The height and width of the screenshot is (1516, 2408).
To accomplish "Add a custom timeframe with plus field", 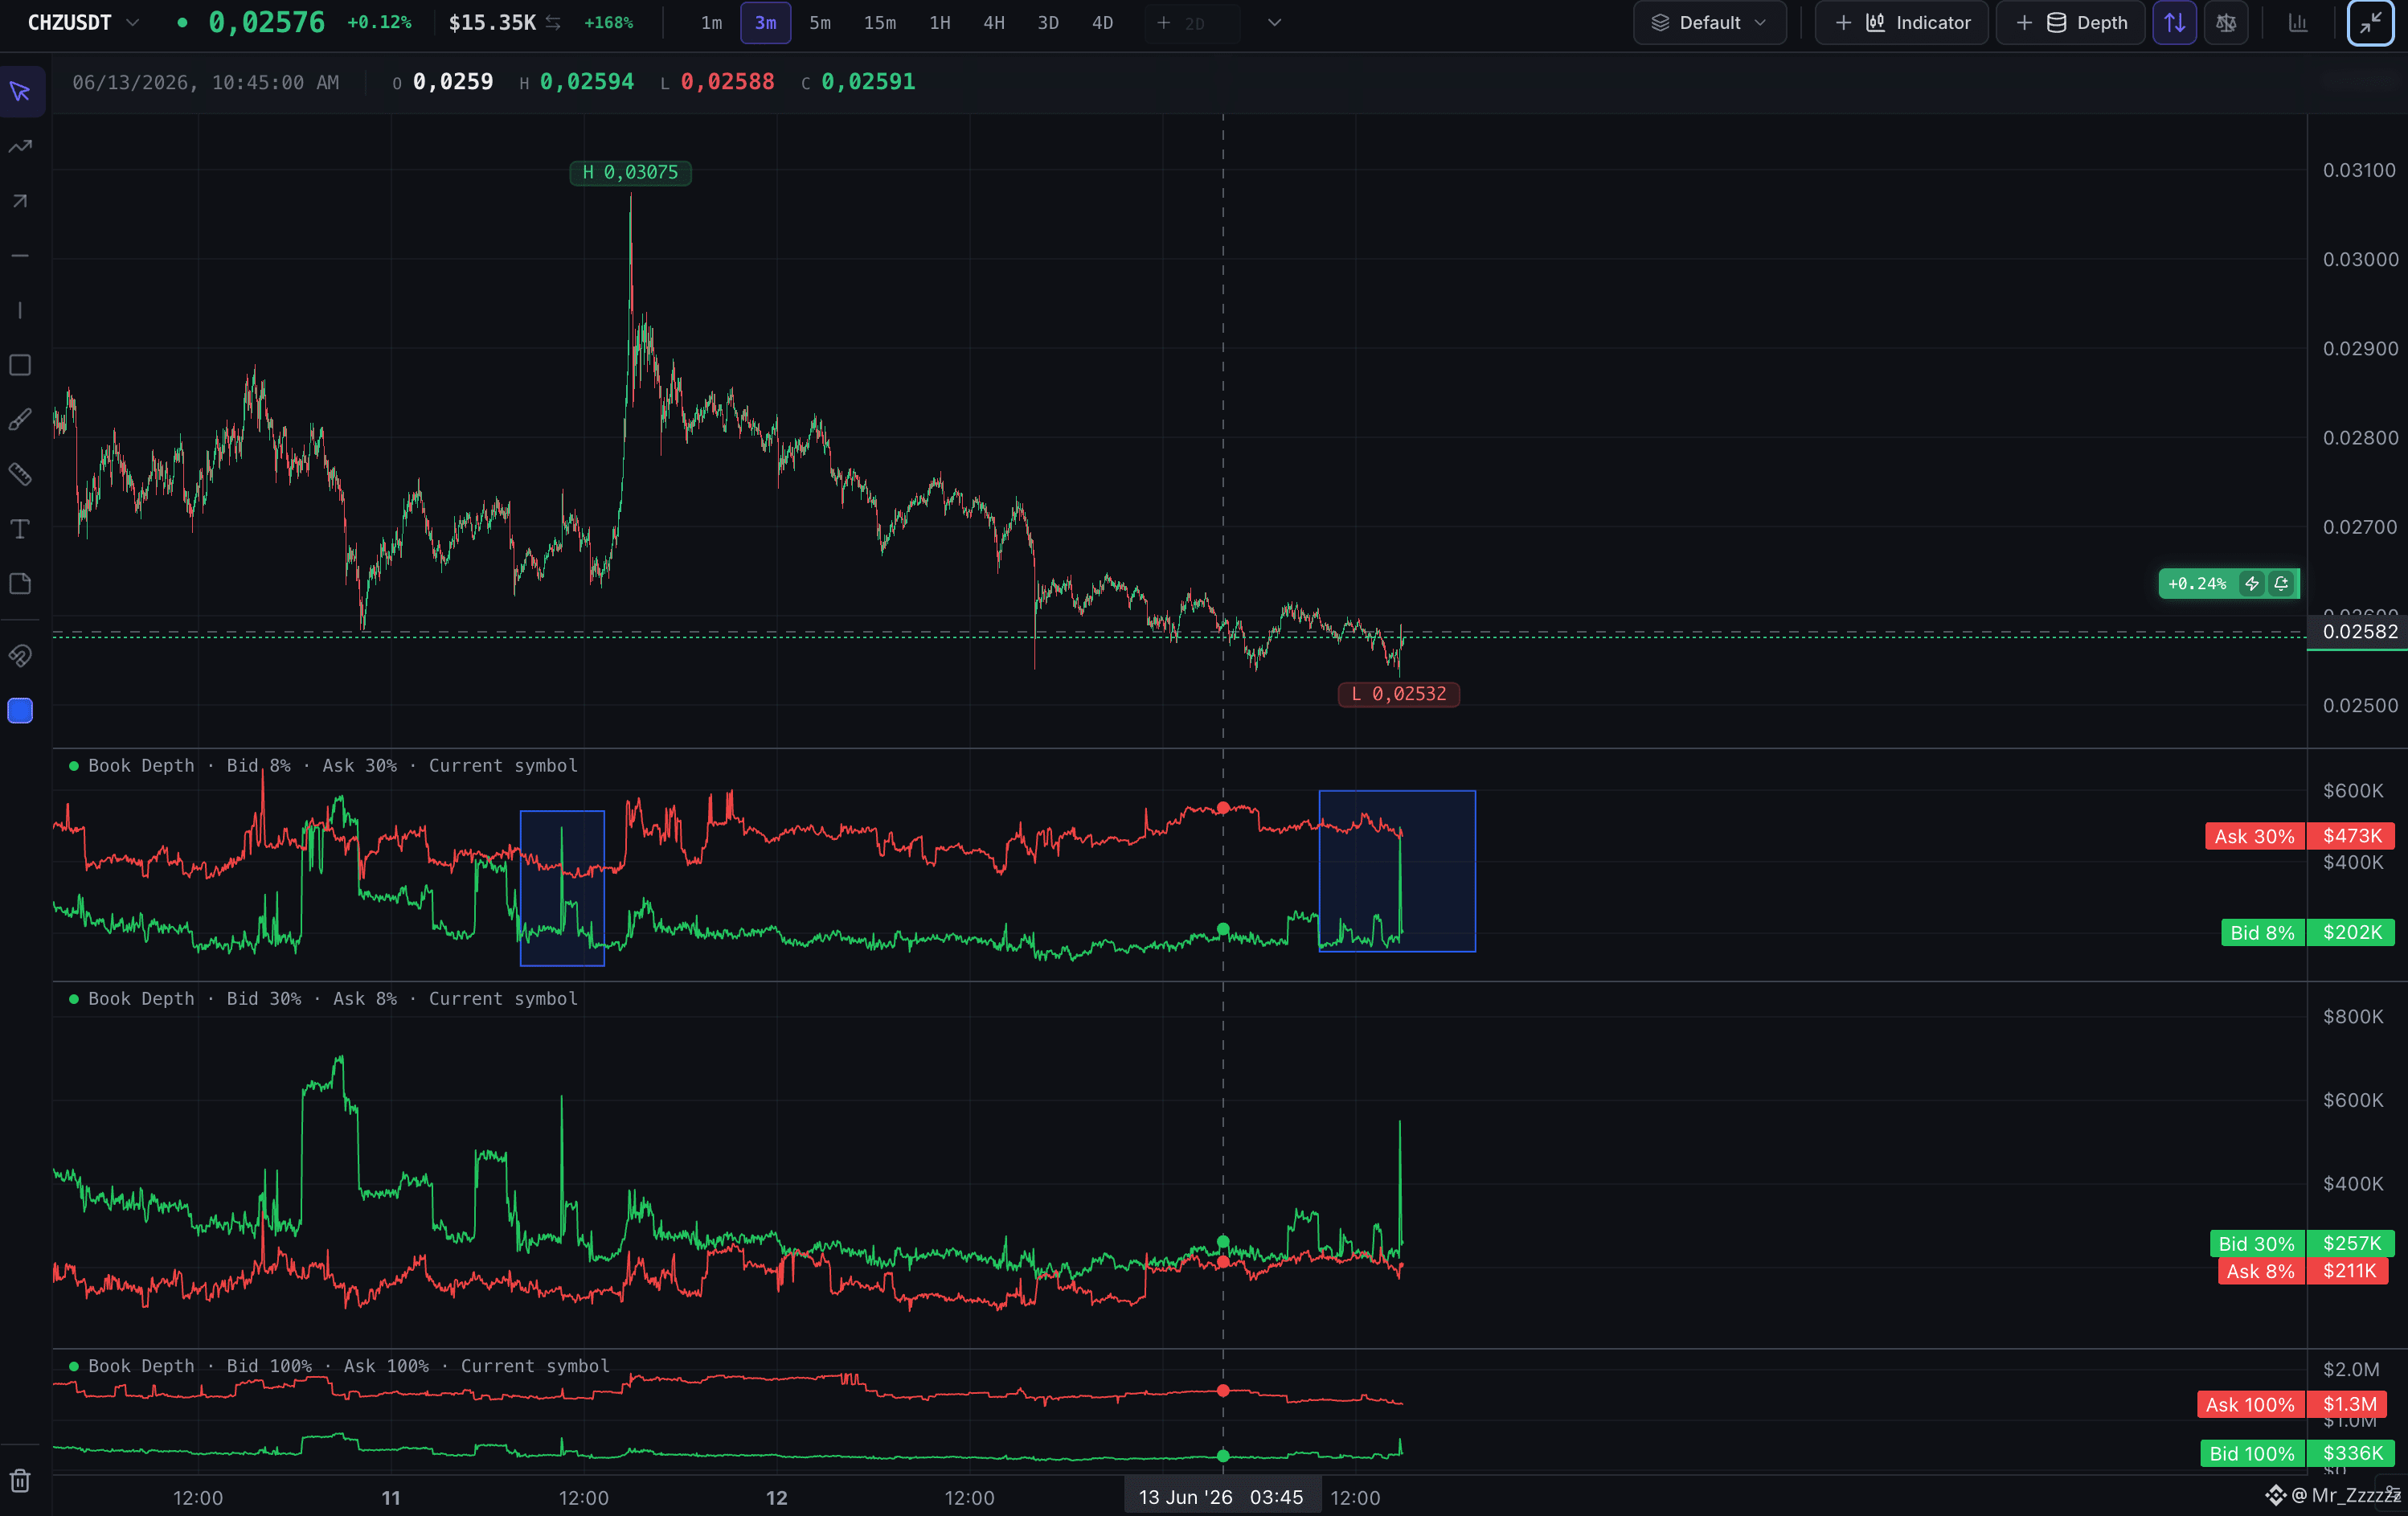I will pyautogui.click(x=1192, y=22).
